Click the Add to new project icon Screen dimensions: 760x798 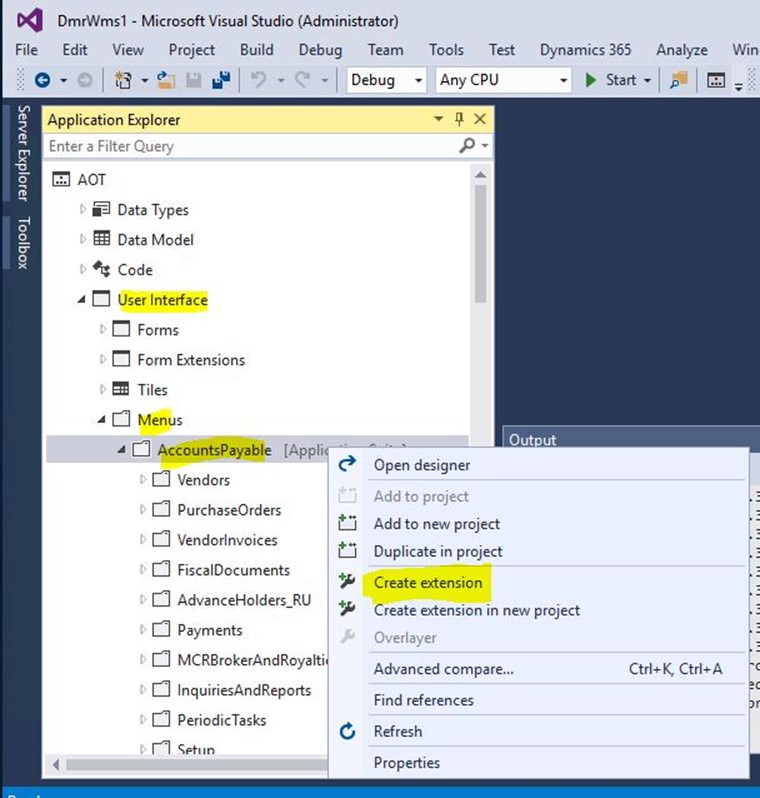point(348,522)
